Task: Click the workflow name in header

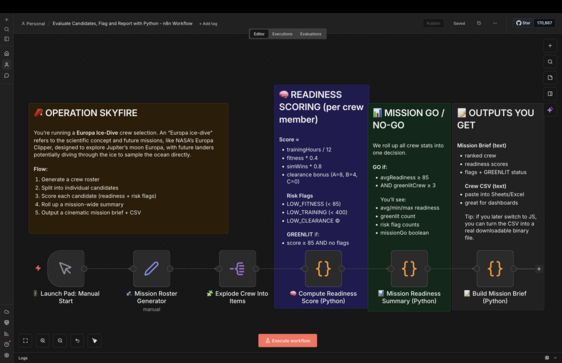Action: click(x=122, y=23)
